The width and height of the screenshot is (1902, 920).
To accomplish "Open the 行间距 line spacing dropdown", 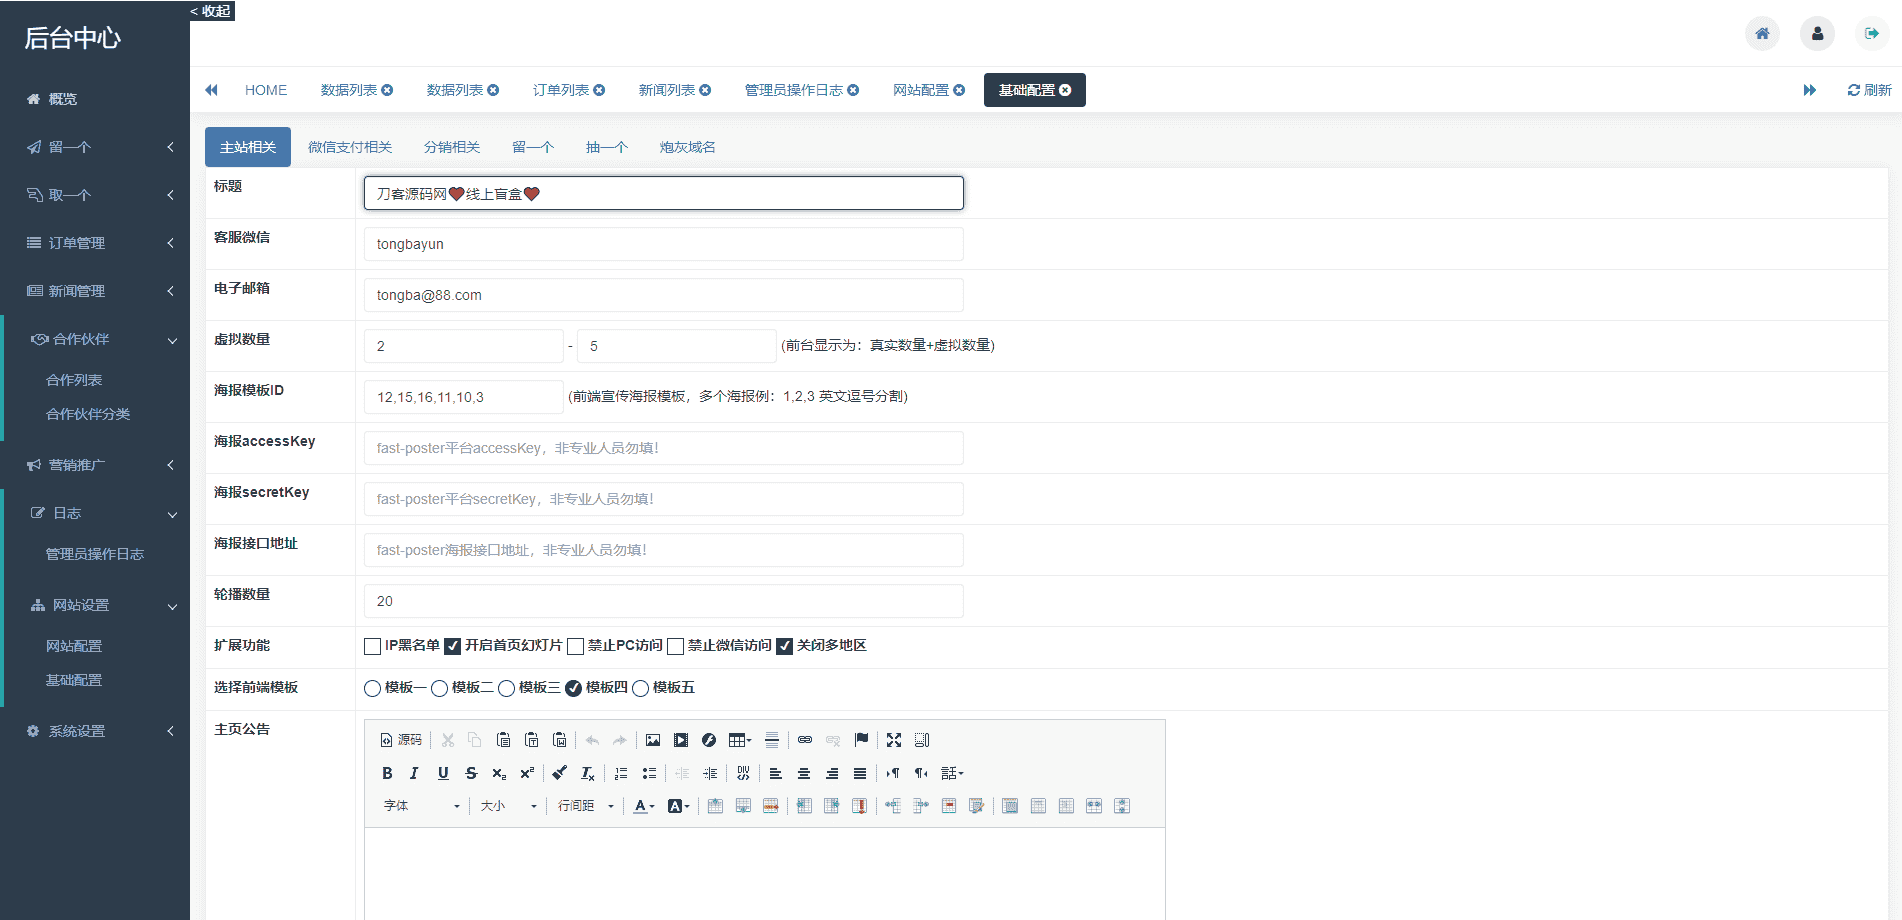I will 585,806.
